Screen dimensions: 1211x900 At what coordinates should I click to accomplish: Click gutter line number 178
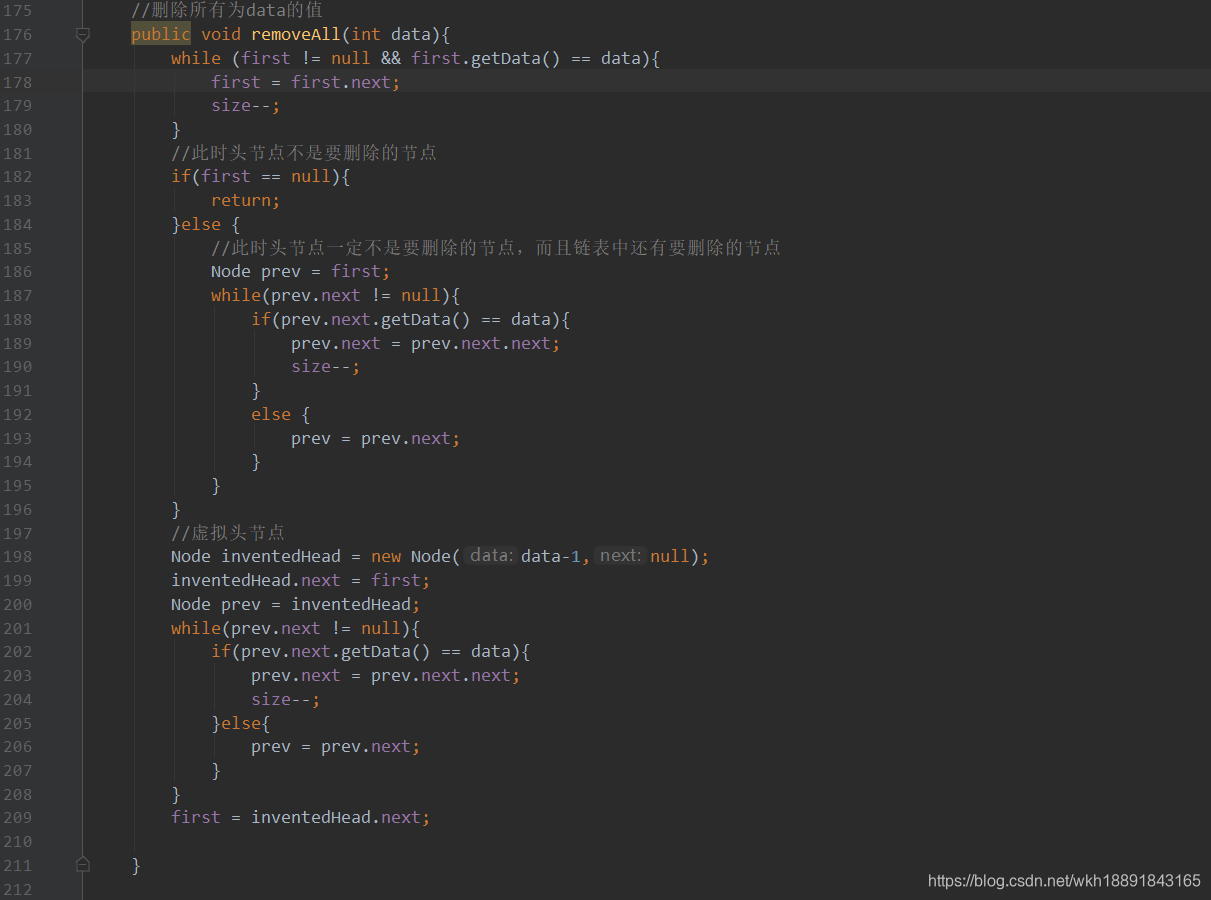tap(17, 82)
